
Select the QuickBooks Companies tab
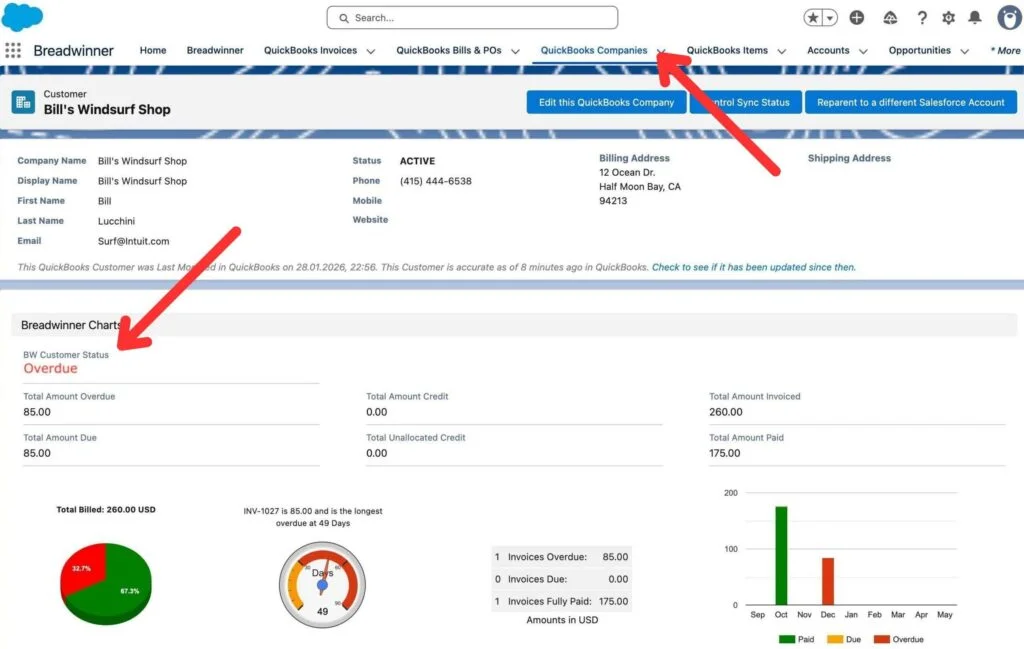point(594,50)
